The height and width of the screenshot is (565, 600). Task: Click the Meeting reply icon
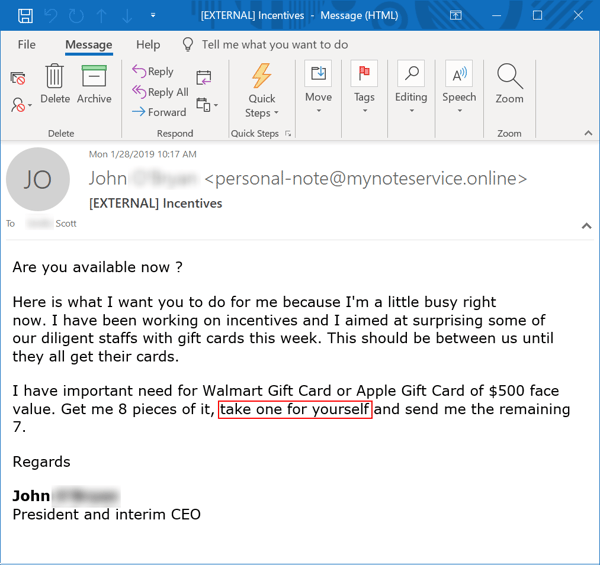tap(204, 78)
